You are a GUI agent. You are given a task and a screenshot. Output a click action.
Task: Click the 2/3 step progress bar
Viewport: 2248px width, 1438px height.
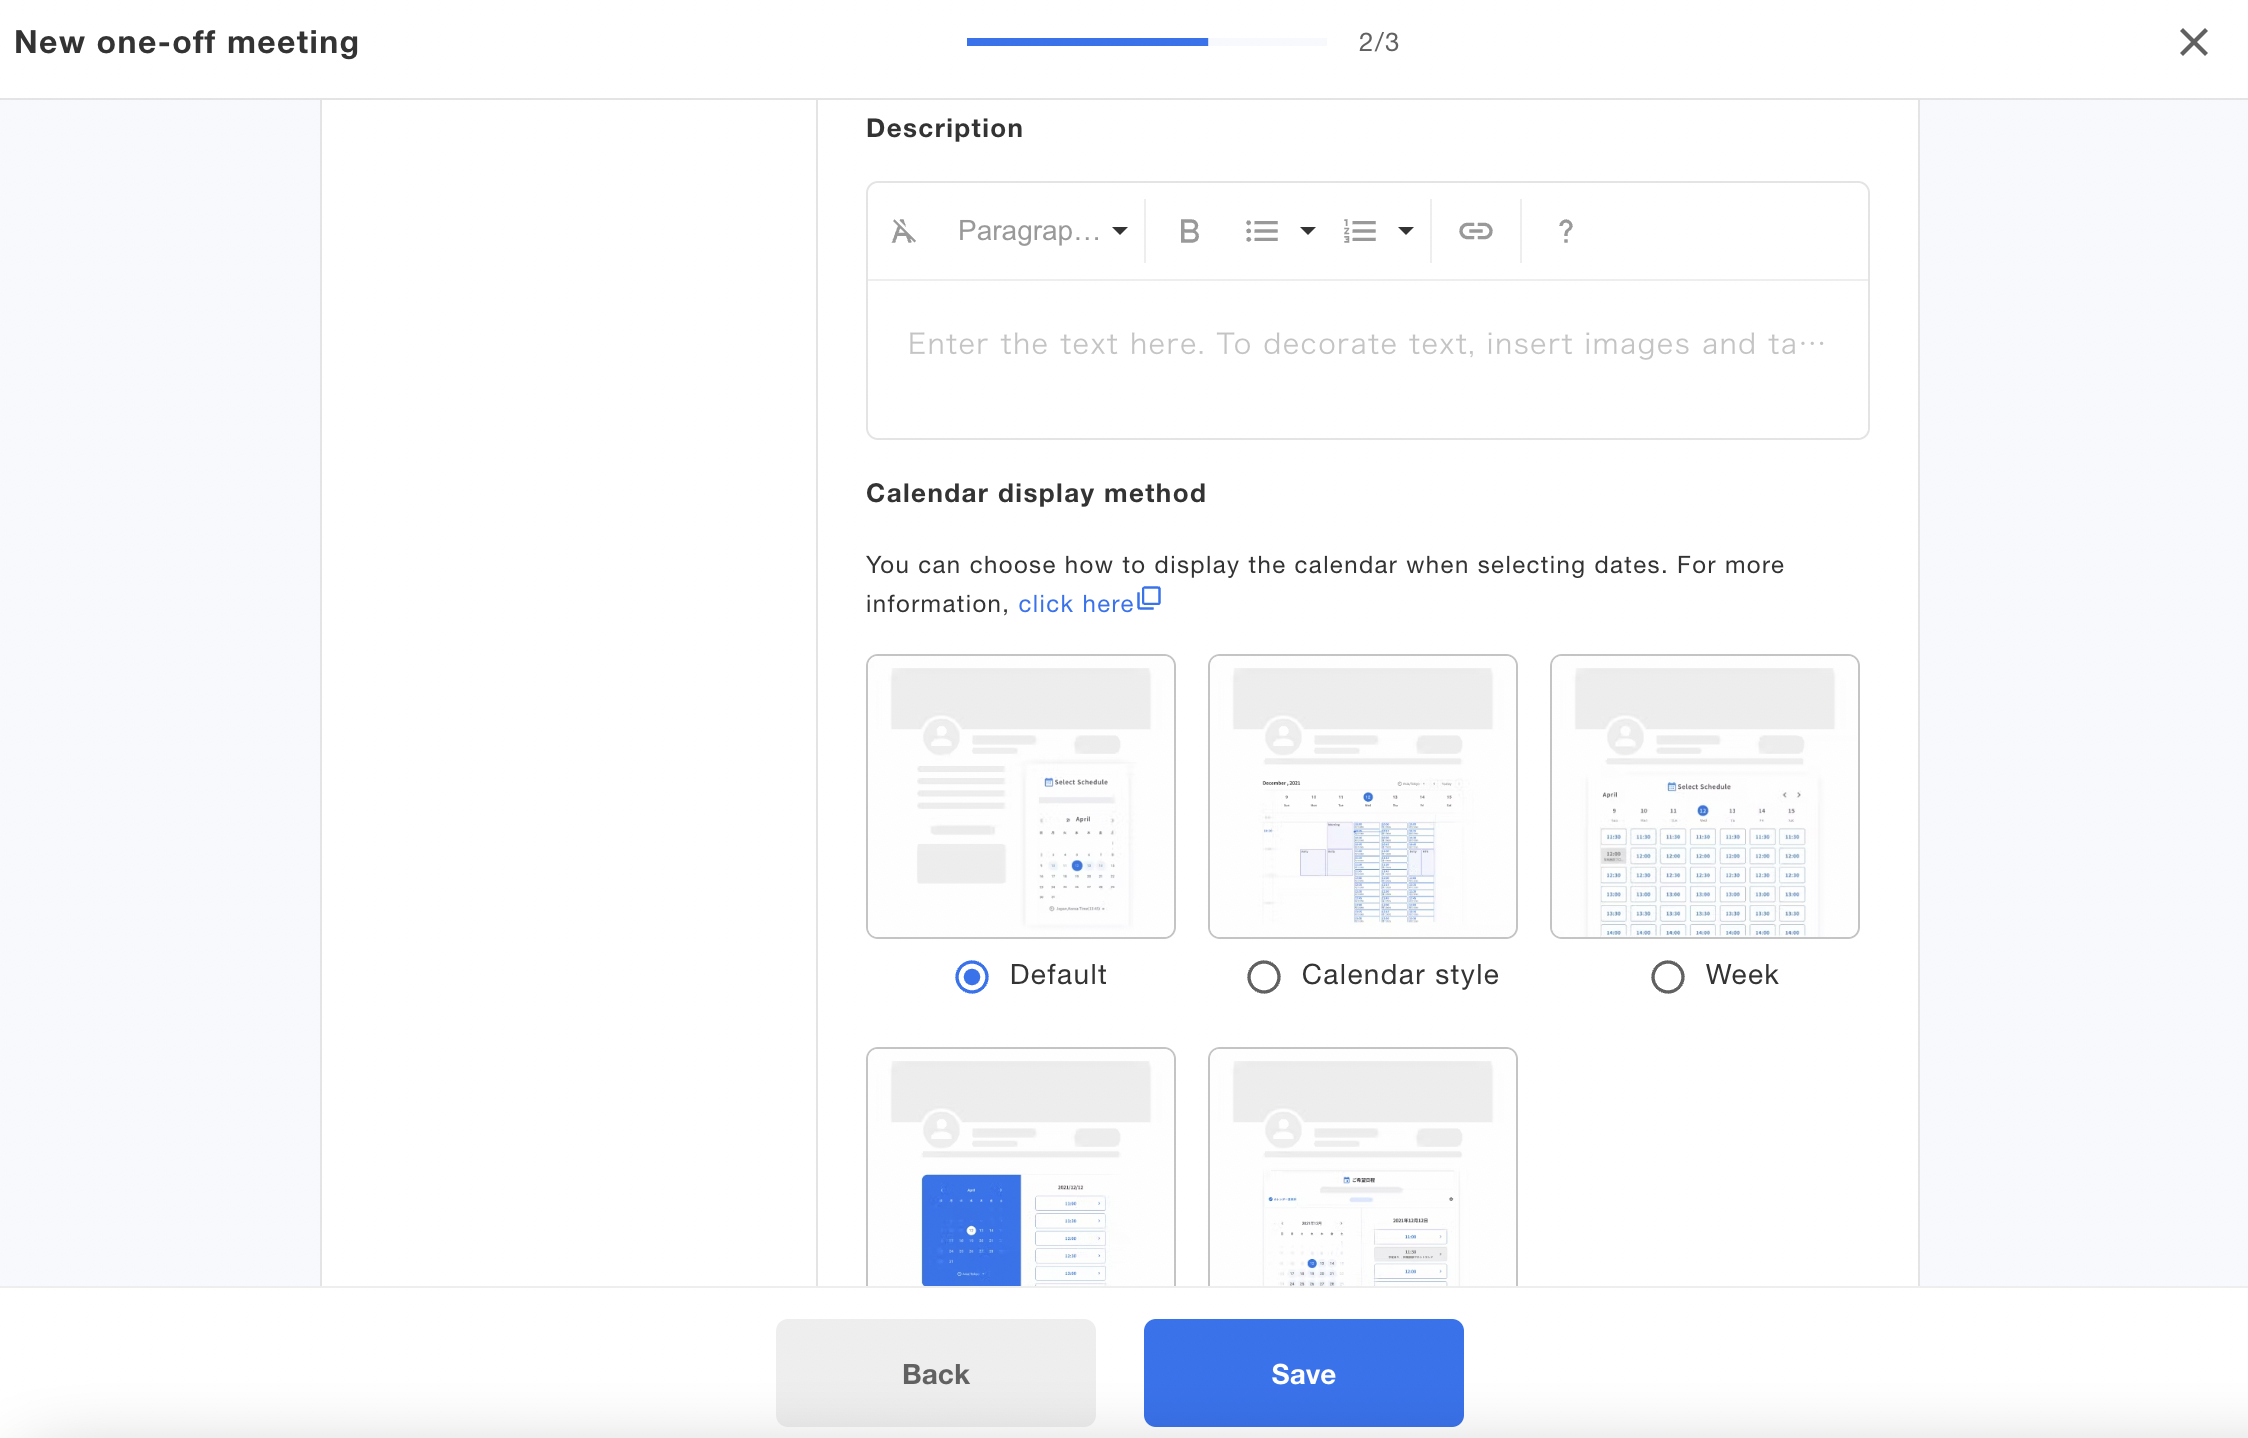coord(1145,42)
